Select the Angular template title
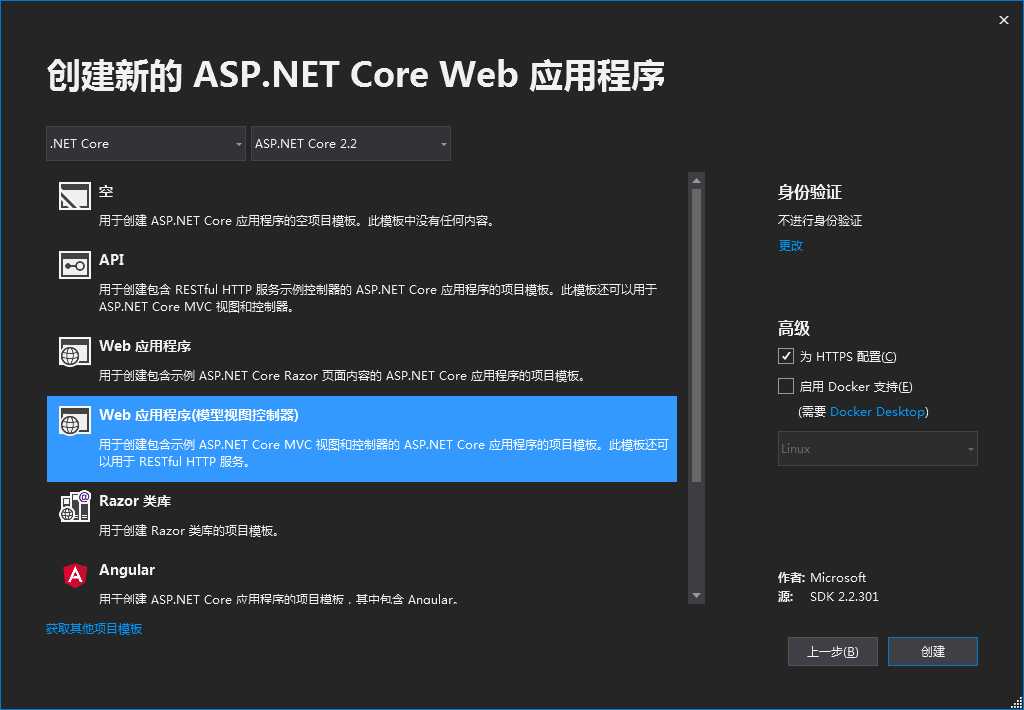 pyautogui.click(x=127, y=570)
